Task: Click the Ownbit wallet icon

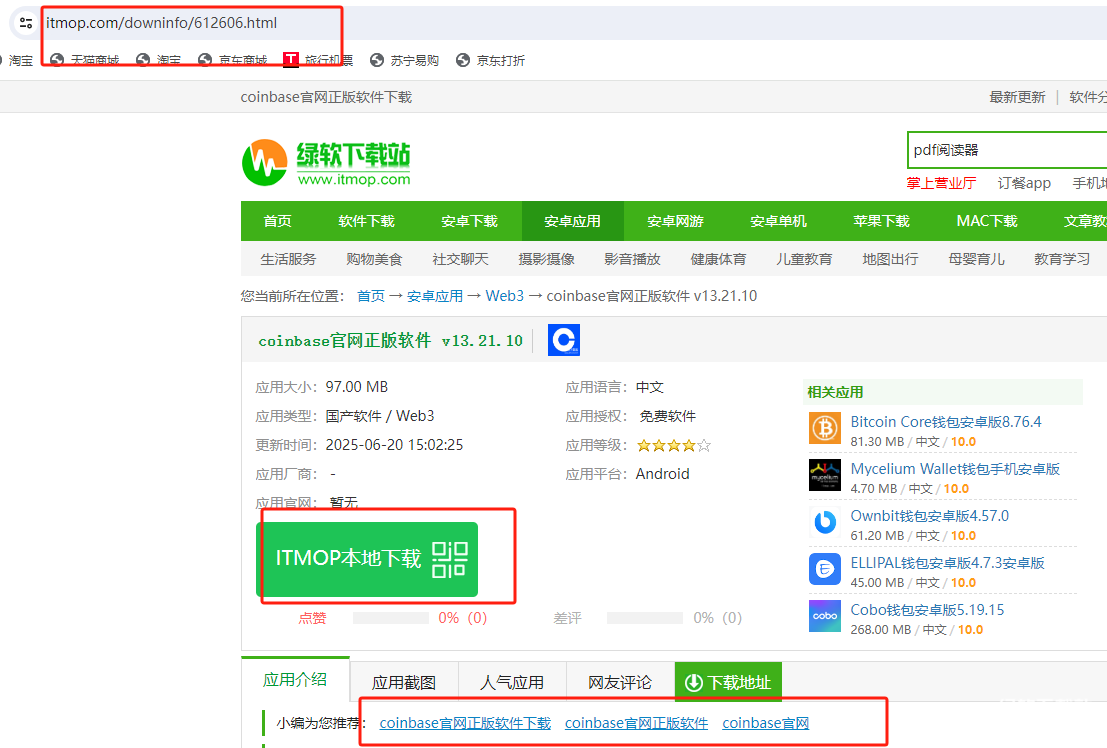Action: click(x=825, y=522)
